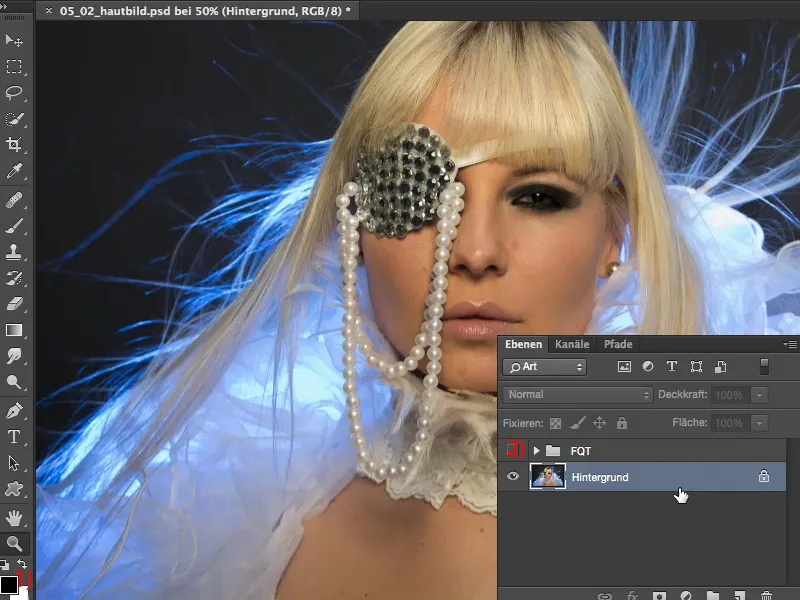Create new adjustment layer icon

click(x=686, y=595)
